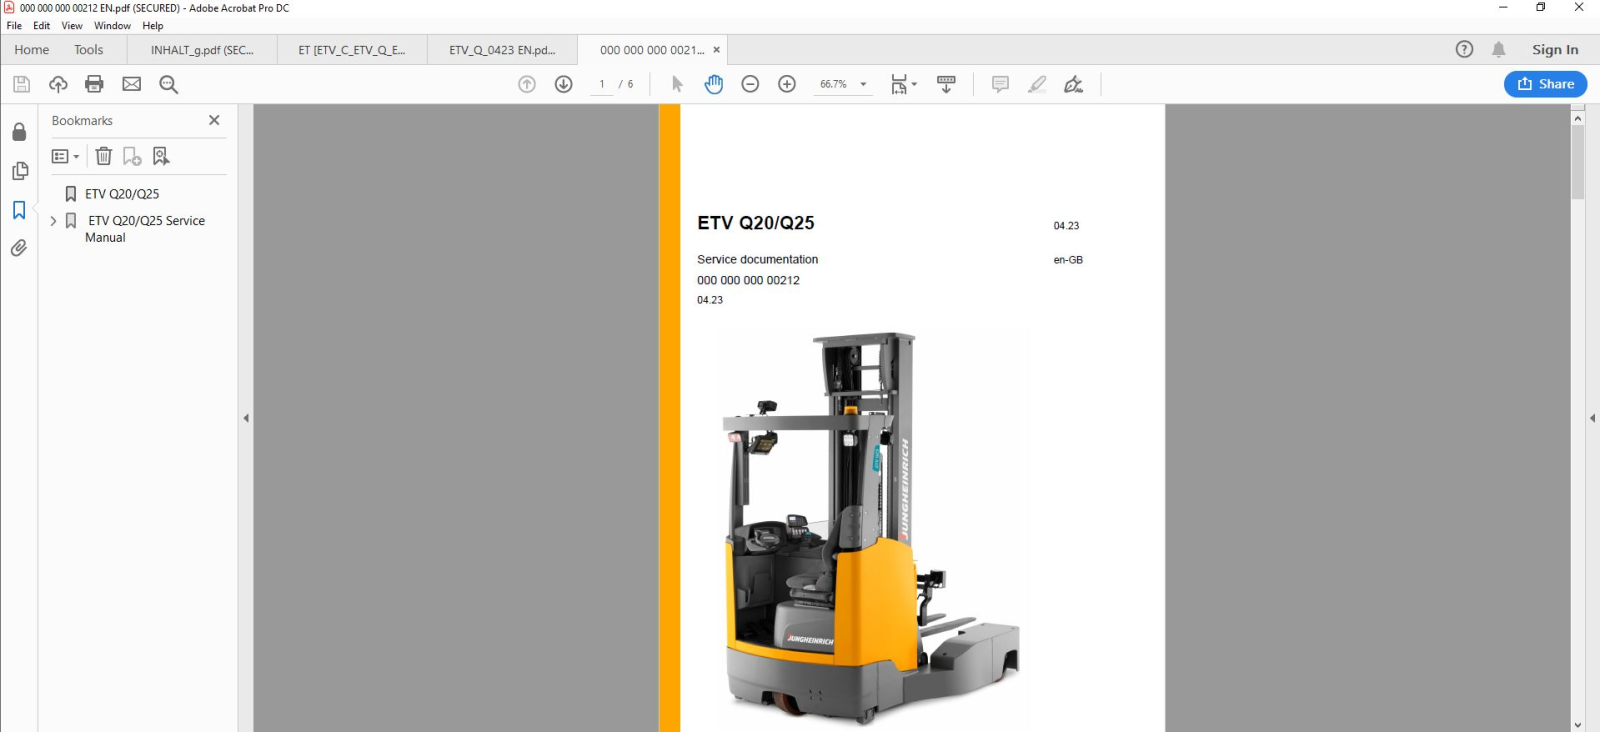Print the document using printer icon
1600x732 pixels.
coord(95,84)
